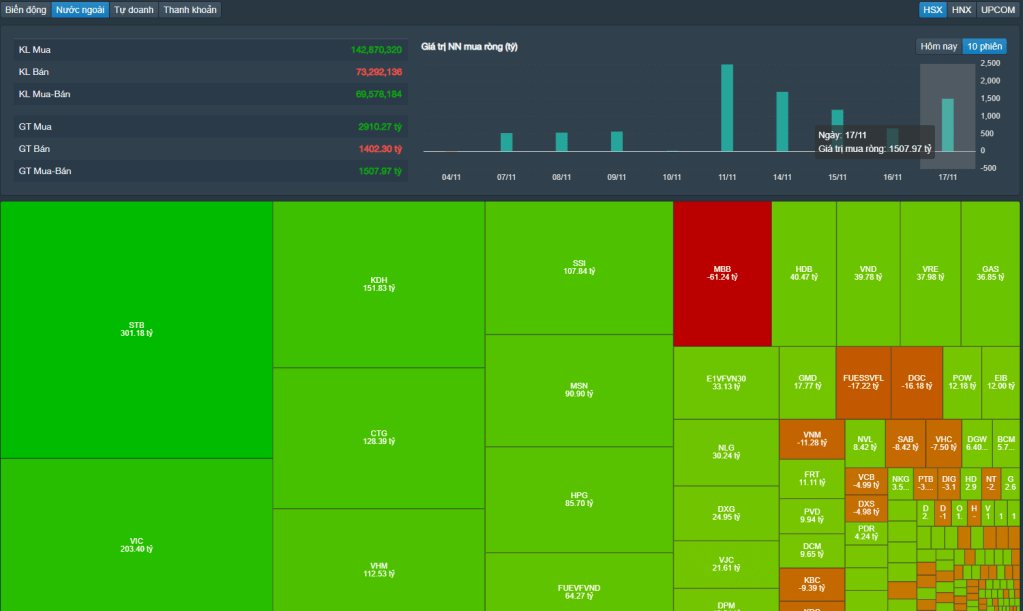Select the SSI treemap block

pos(578,267)
